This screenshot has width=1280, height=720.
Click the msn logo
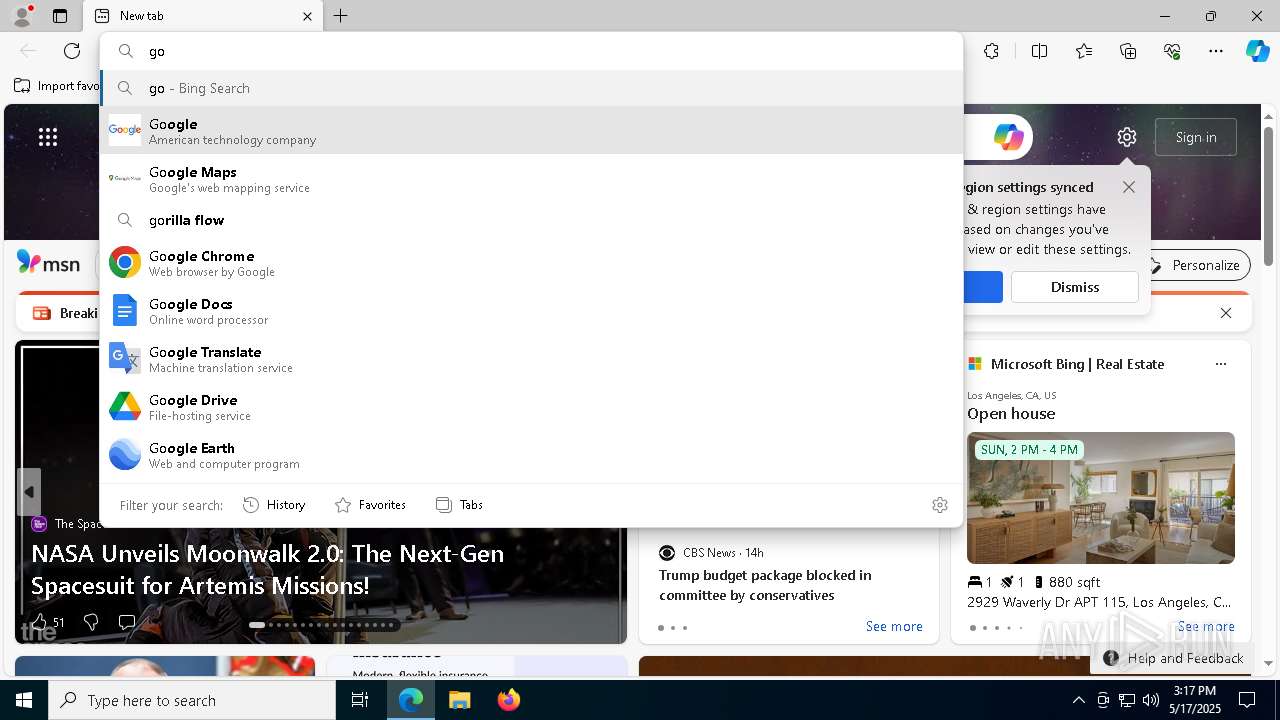(x=48, y=263)
